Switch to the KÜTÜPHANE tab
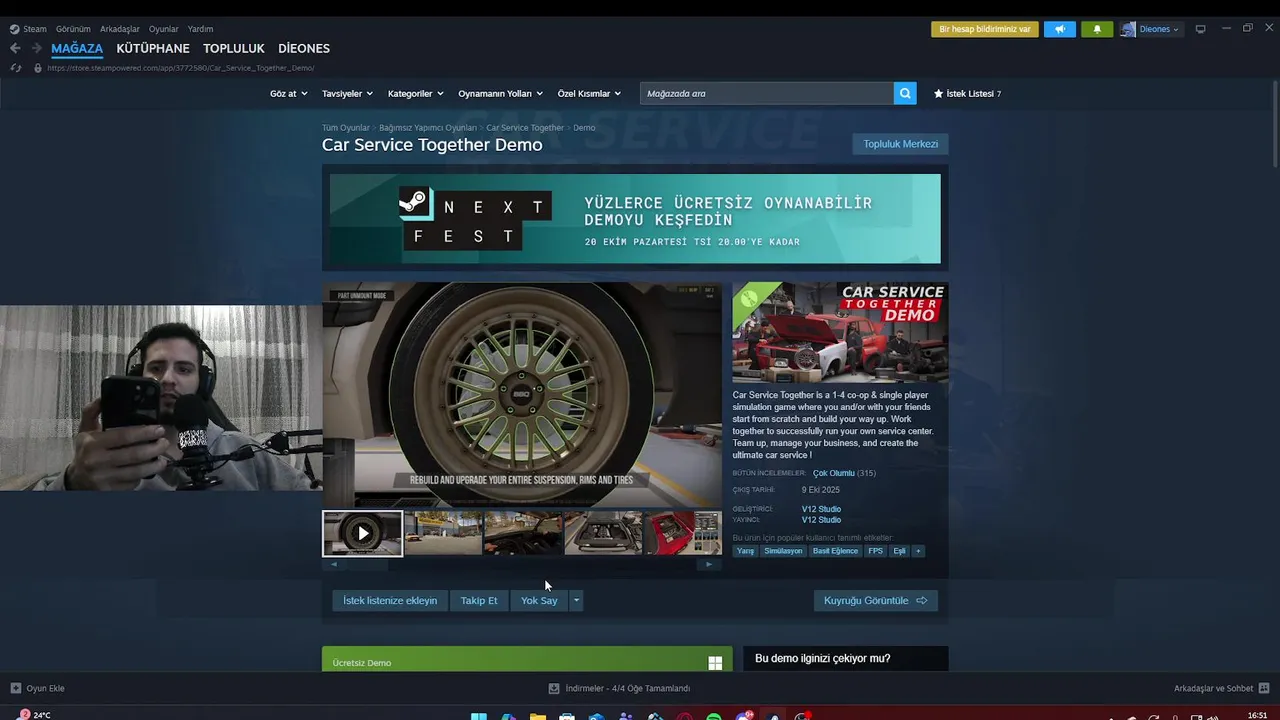 [153, 48]
